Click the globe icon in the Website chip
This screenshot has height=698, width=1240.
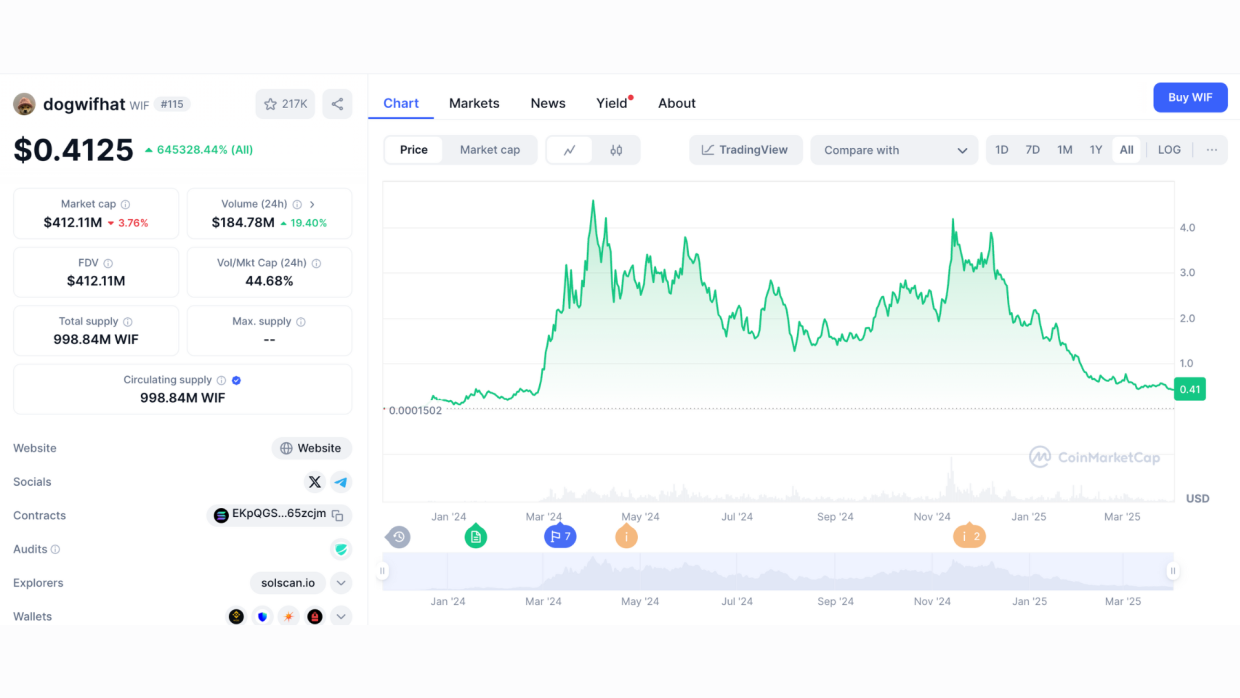coord(286,448)
